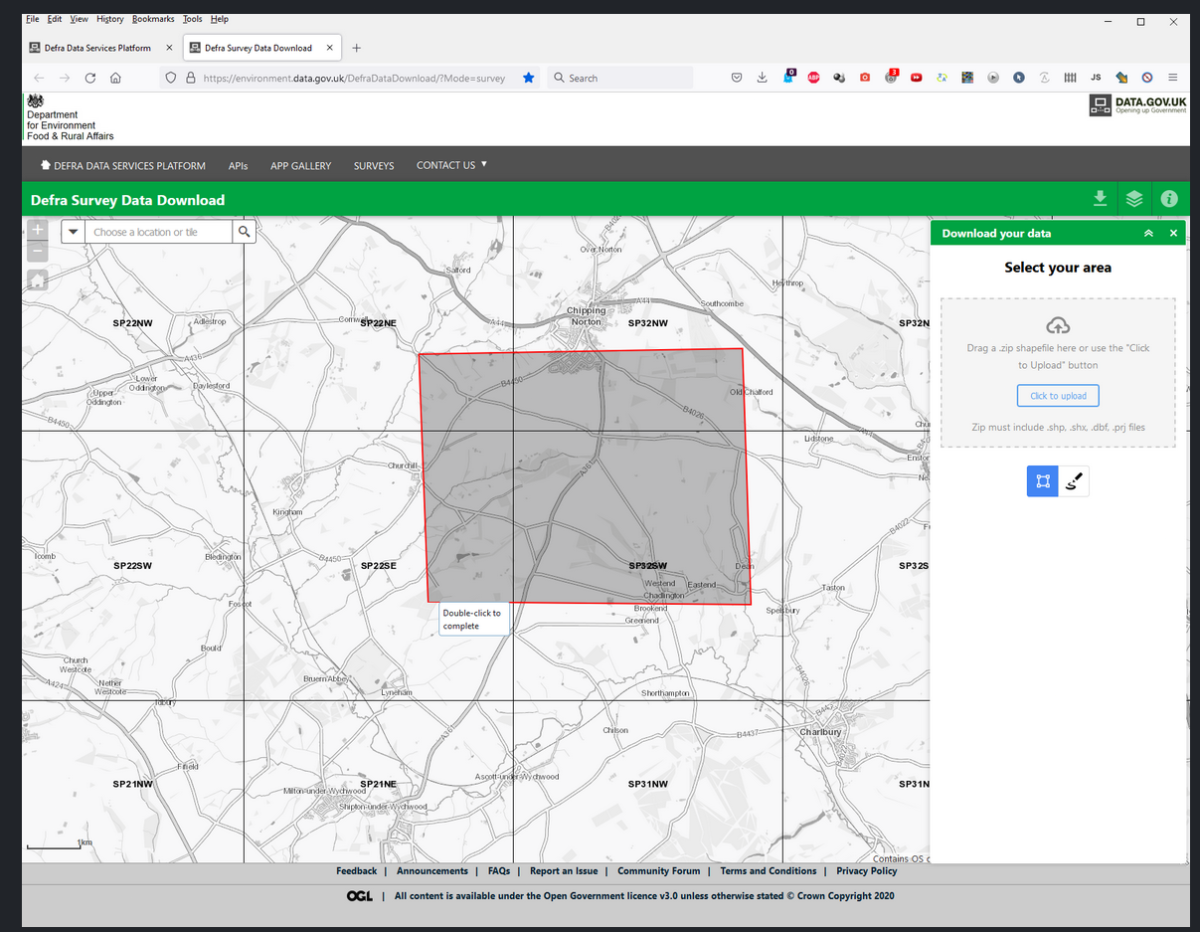Bookmark page using the star icon
Viewport: 1200px width, 932px height.
[x=528, y=78]
